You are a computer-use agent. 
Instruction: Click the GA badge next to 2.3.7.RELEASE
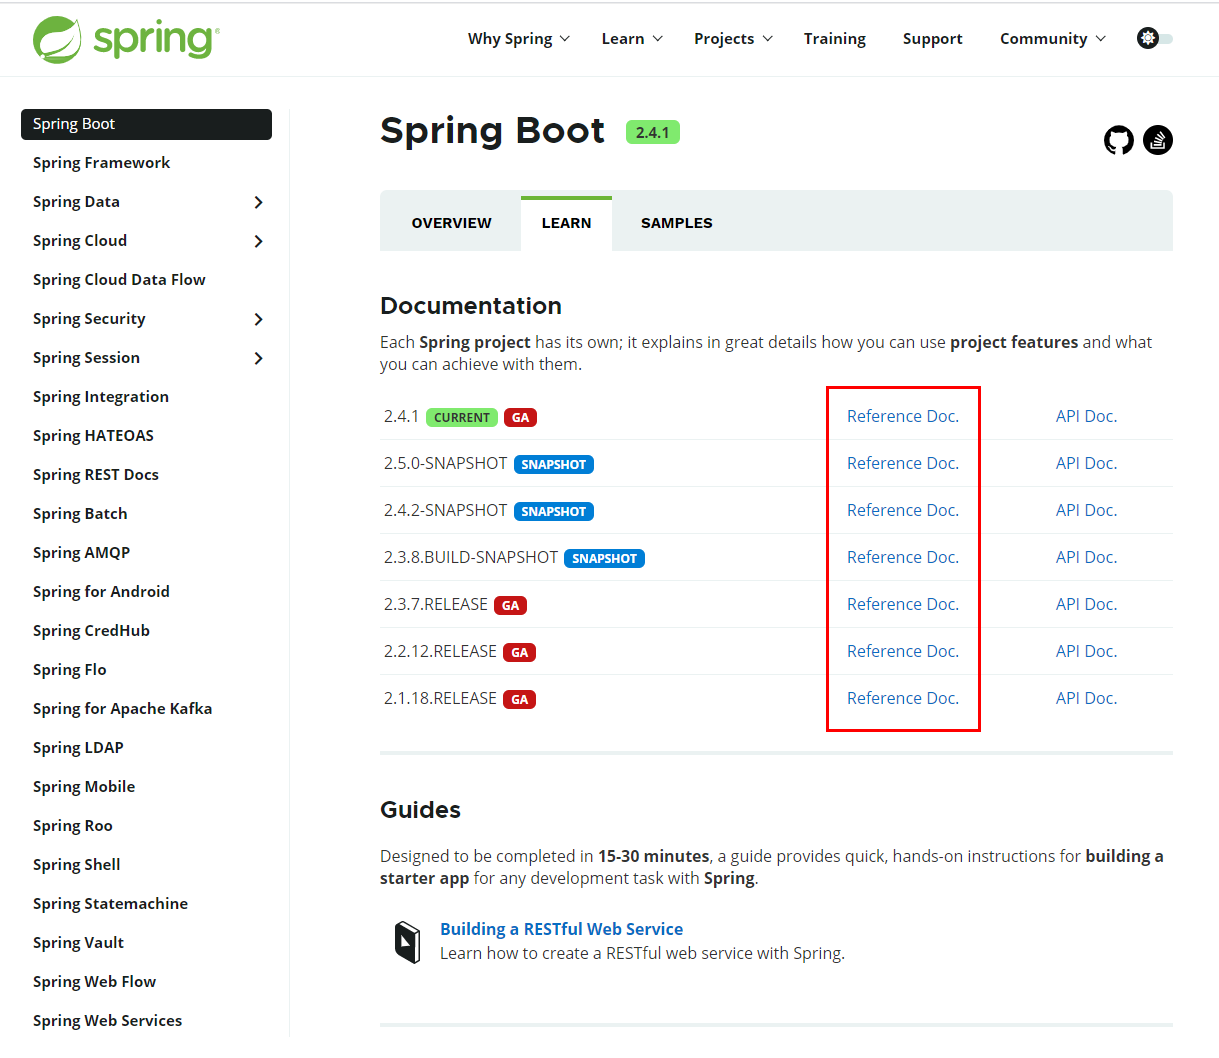pos(511,605)
